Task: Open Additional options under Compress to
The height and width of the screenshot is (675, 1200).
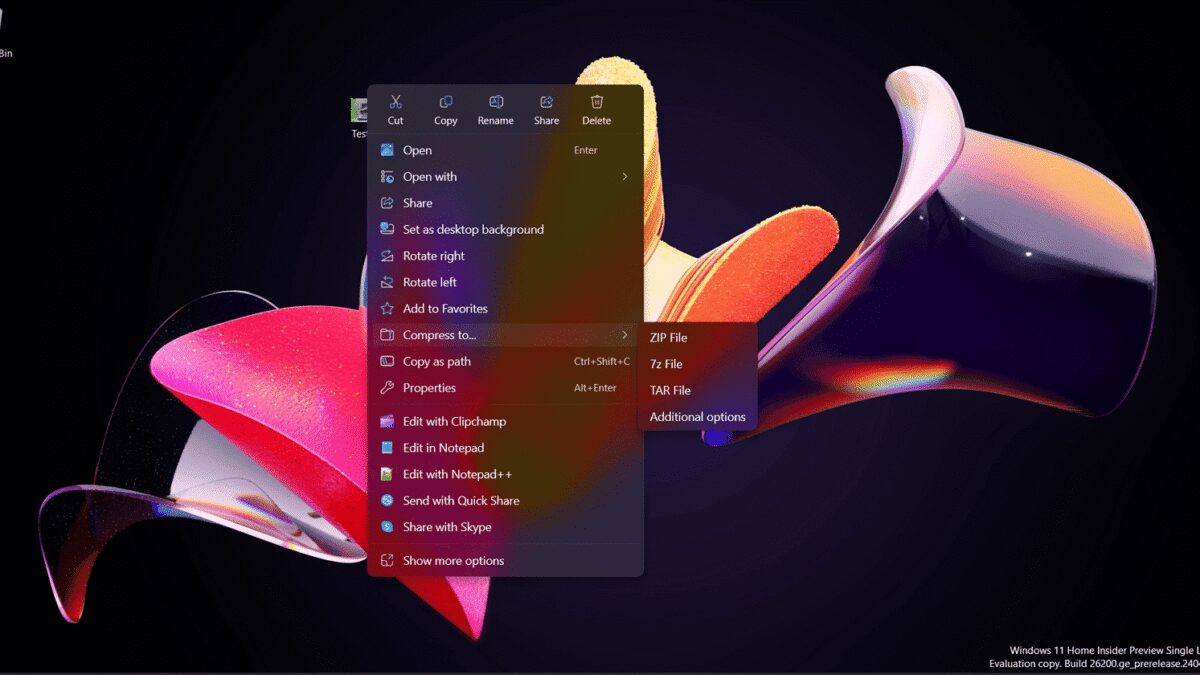Action: pyautogui.click(x=698, y=417)
